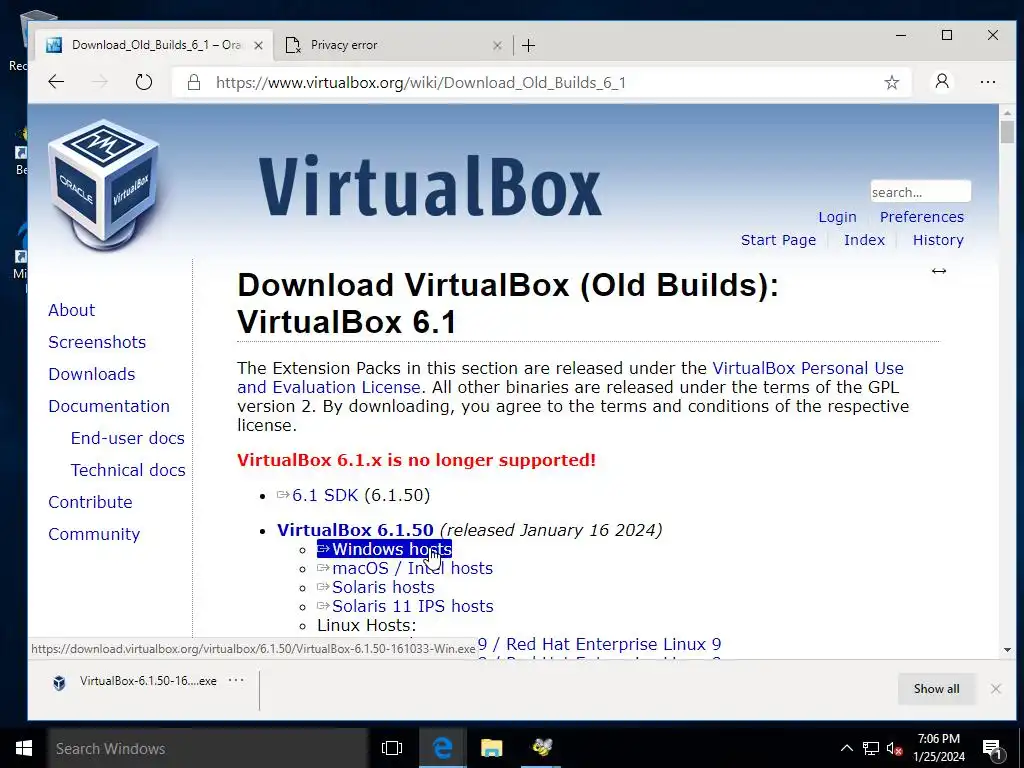
Task: Open About in the sidebar
Action: click(x=71, y=310)
